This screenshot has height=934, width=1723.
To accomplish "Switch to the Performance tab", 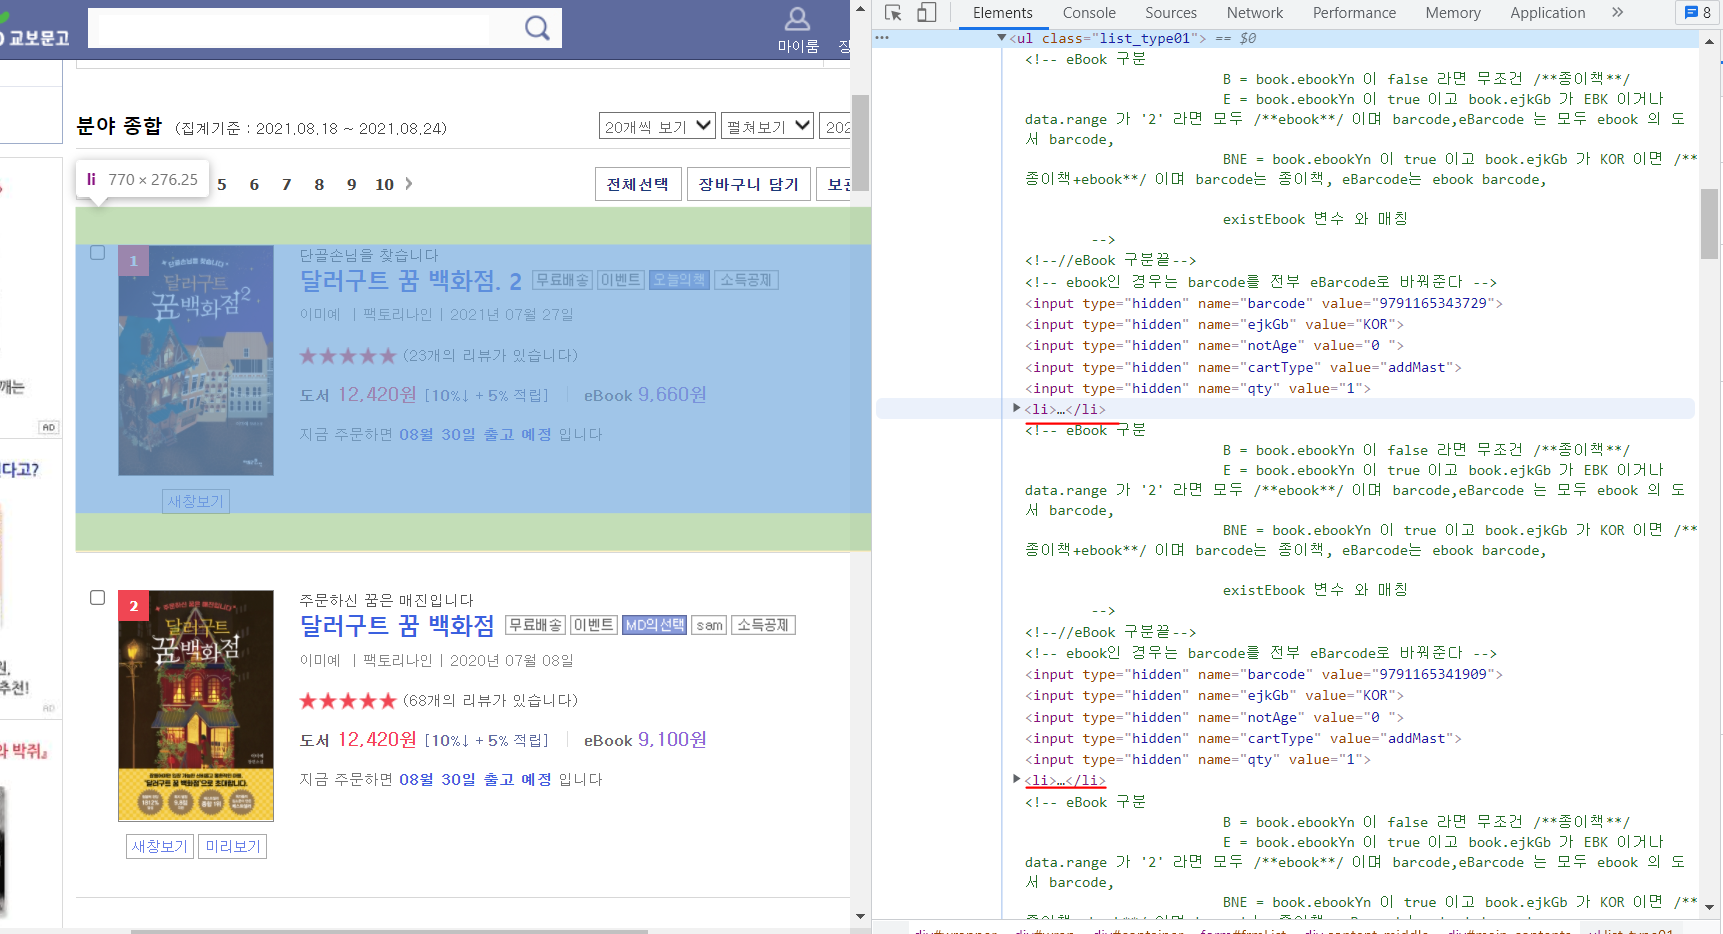I will coord(1354,13).
